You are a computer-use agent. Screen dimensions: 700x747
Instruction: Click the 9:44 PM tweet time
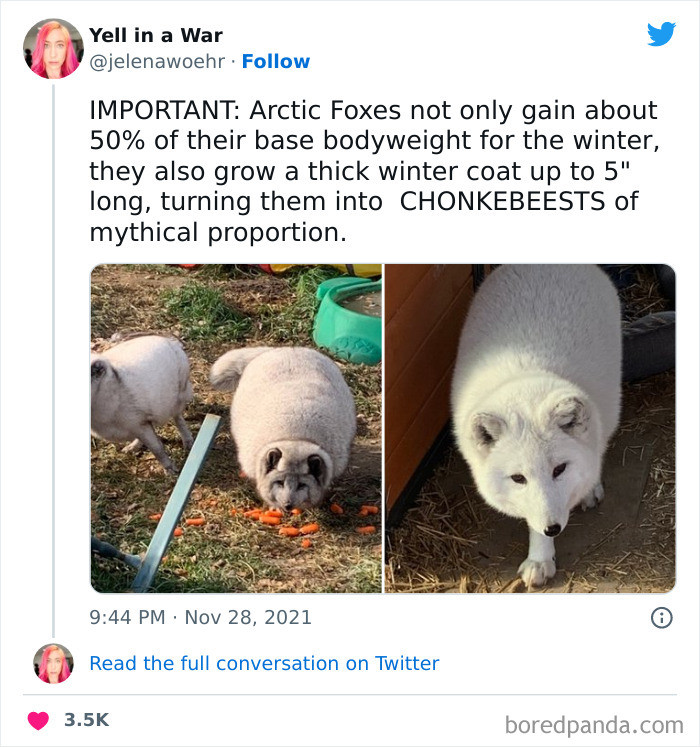(x=127, y=617)
